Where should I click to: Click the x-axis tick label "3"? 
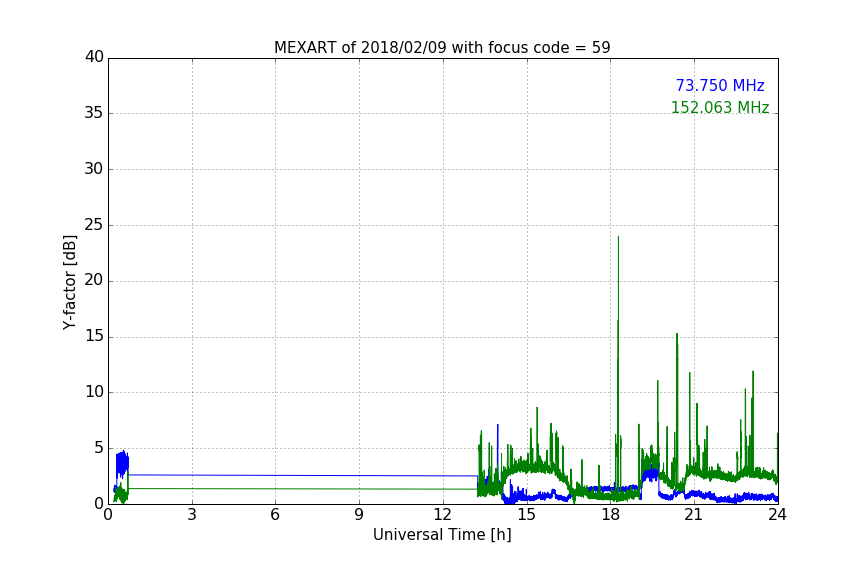coord(192,515)
